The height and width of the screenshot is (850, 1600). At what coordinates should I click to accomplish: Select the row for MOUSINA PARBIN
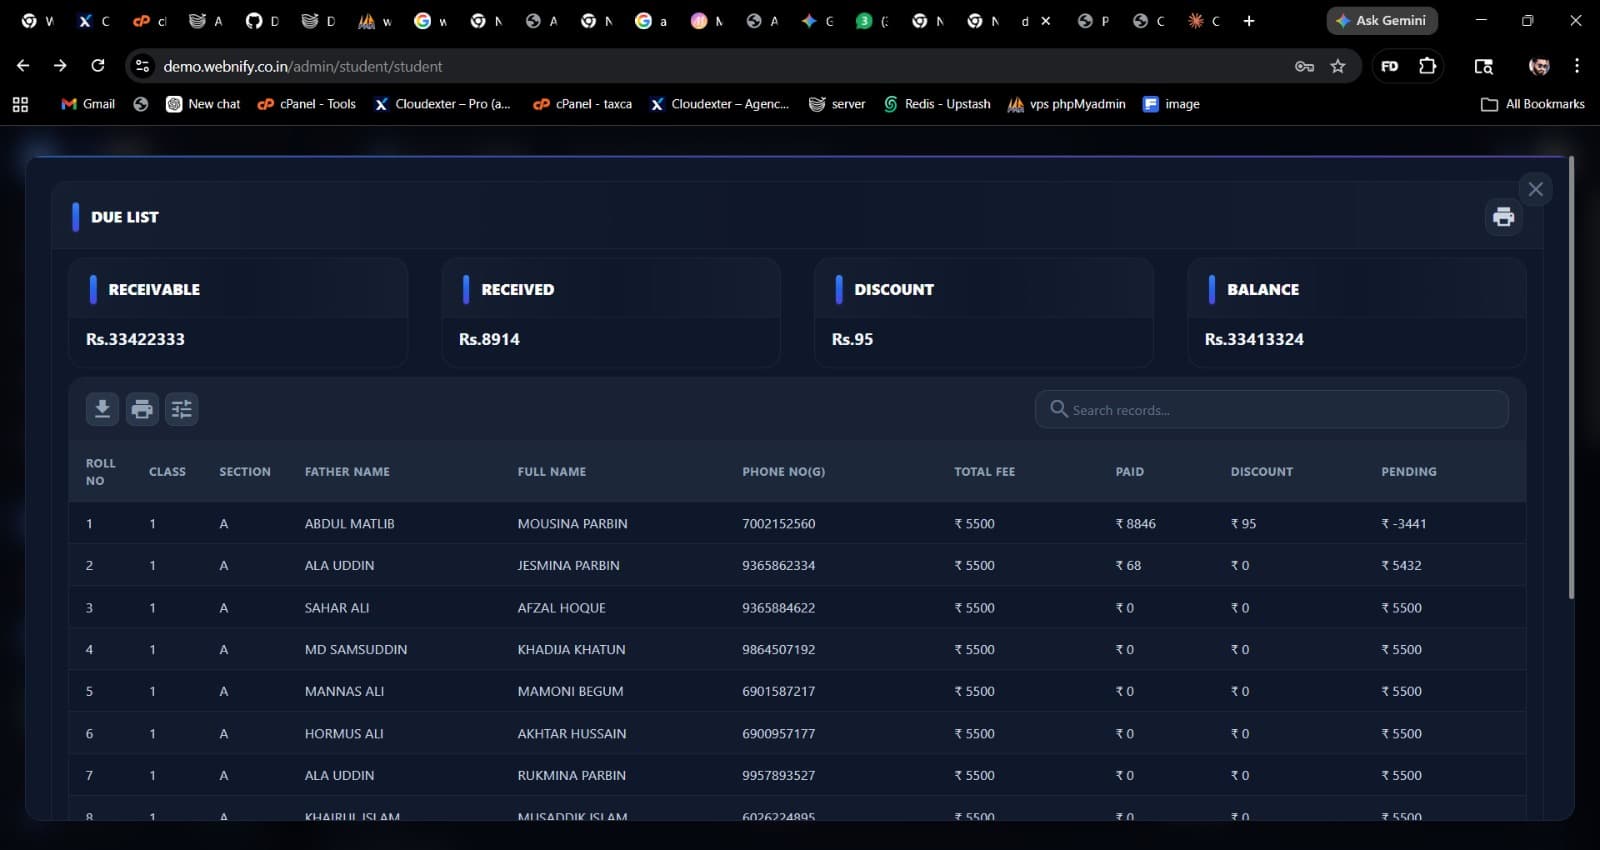click(572, 524)
